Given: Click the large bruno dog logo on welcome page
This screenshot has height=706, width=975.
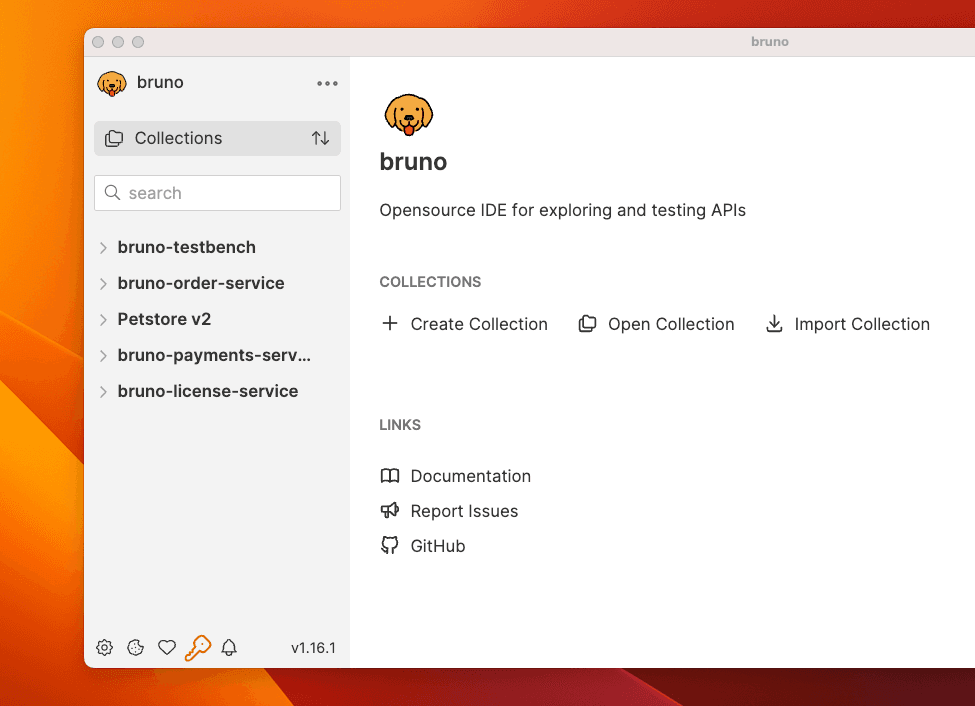Looking at the screenshot, I should 409,115.
